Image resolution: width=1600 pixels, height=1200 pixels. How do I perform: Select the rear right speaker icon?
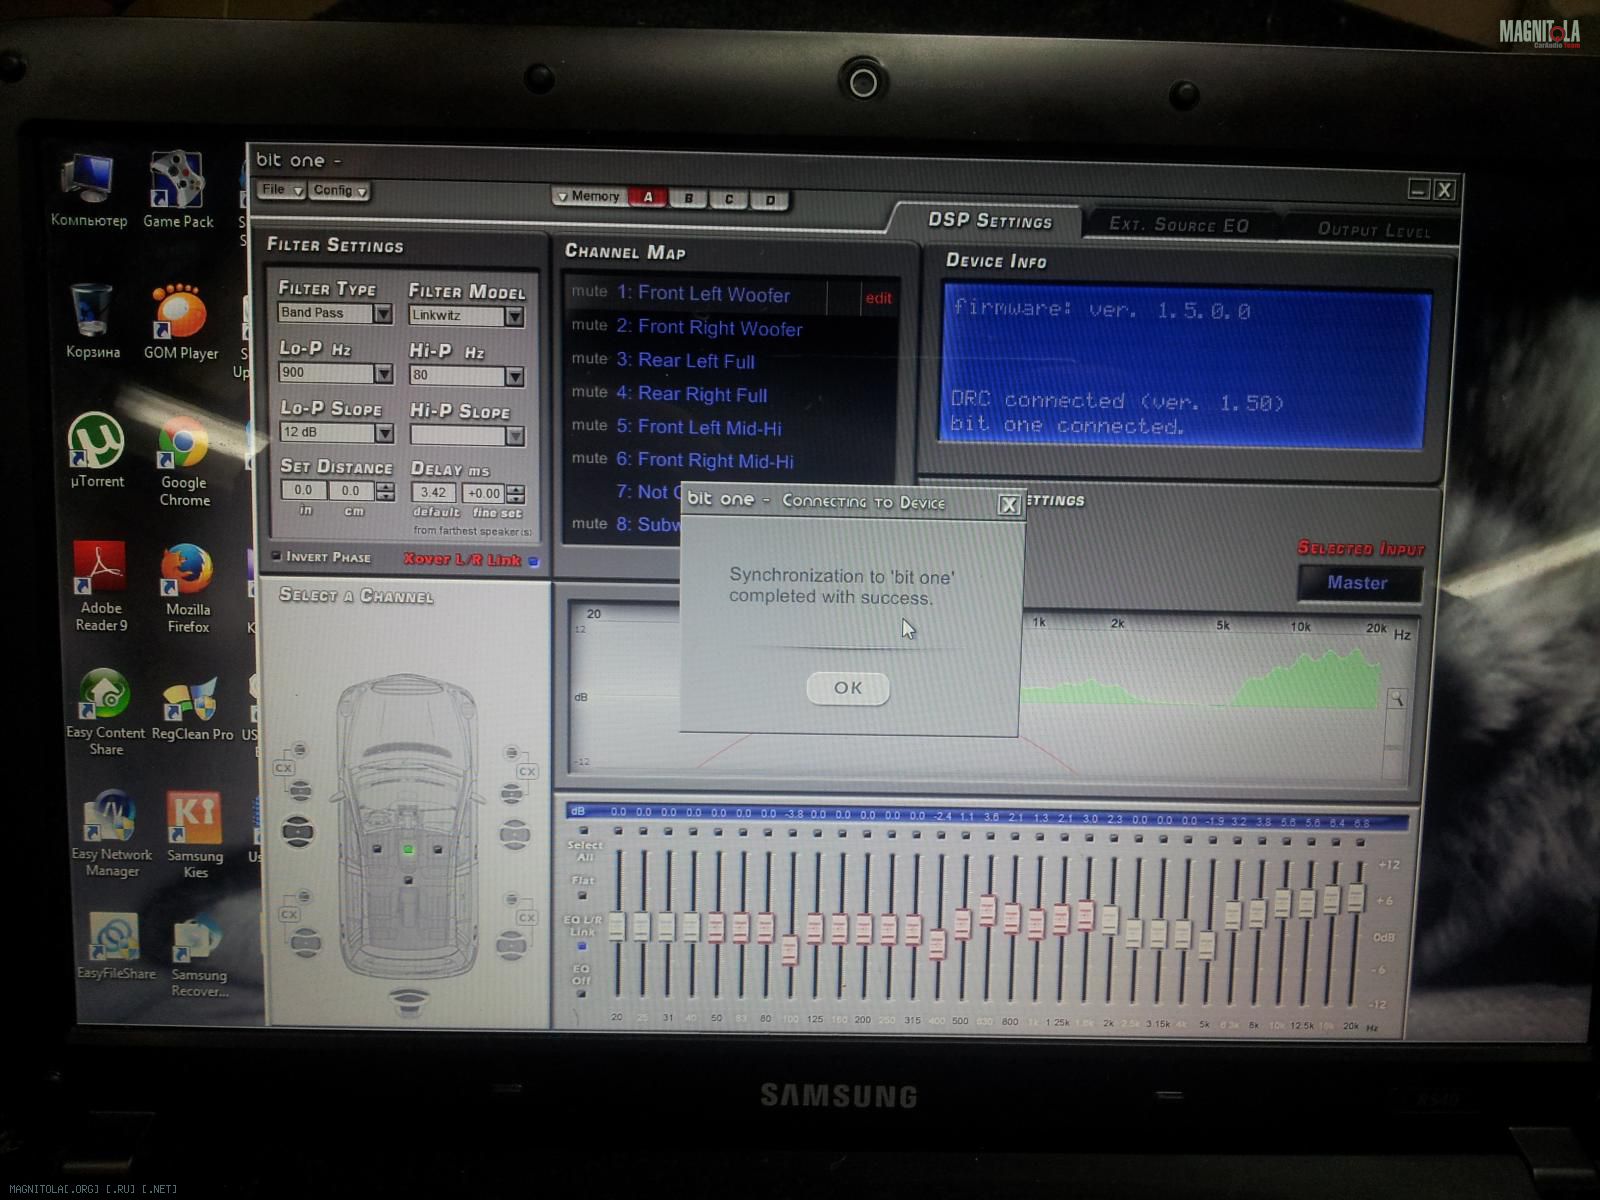coord(511,944)
